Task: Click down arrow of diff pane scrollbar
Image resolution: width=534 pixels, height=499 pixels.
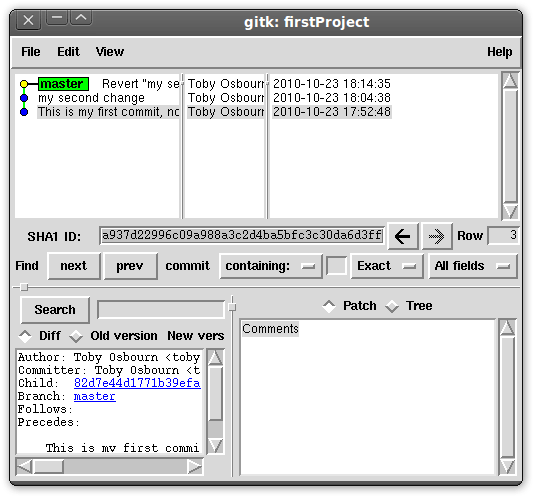Action: (x=216, y=446)
